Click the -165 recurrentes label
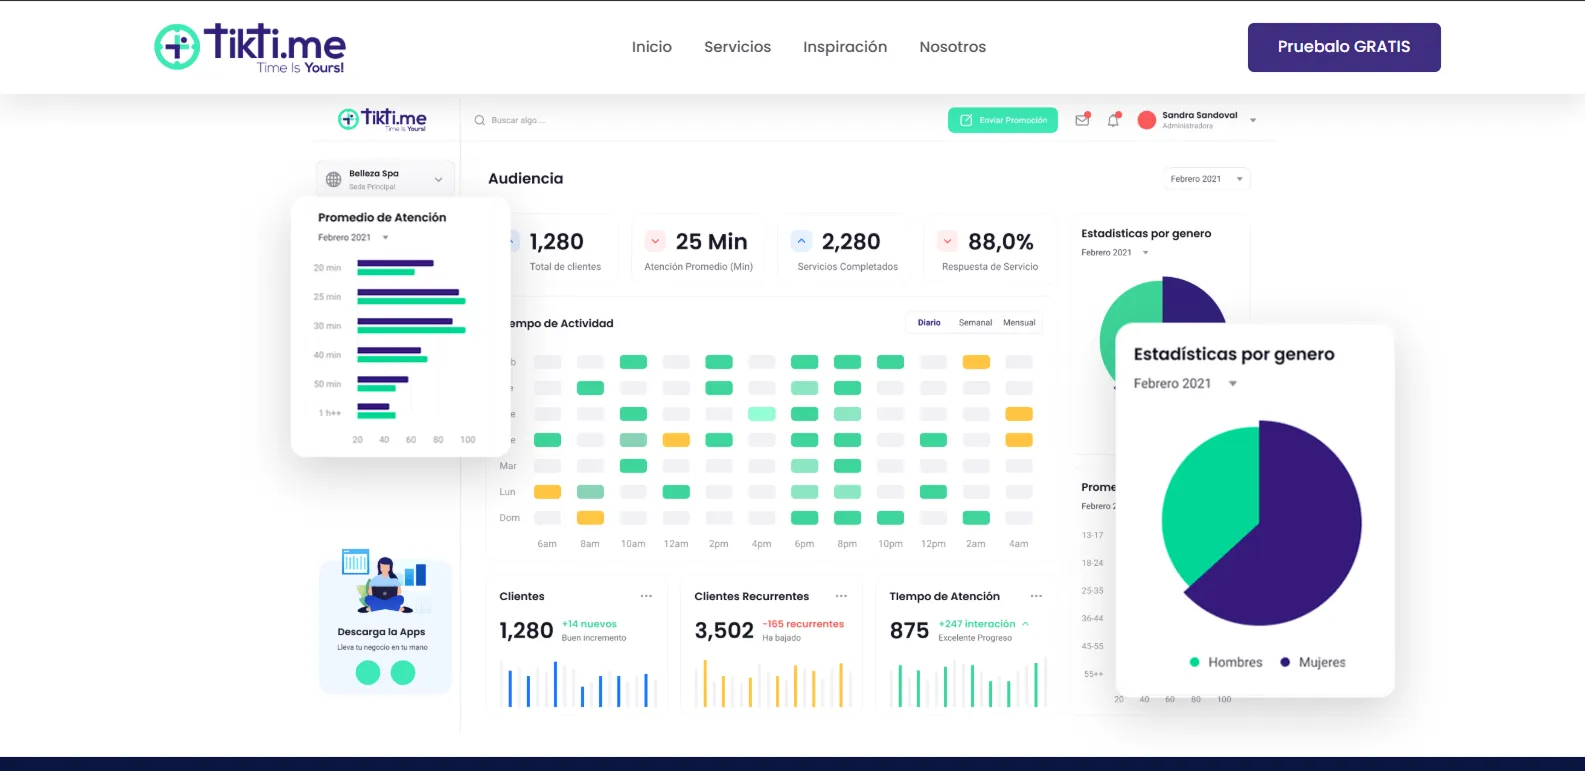The width and height of the screenshot is (1585, 771). click(x=803, y=624)
